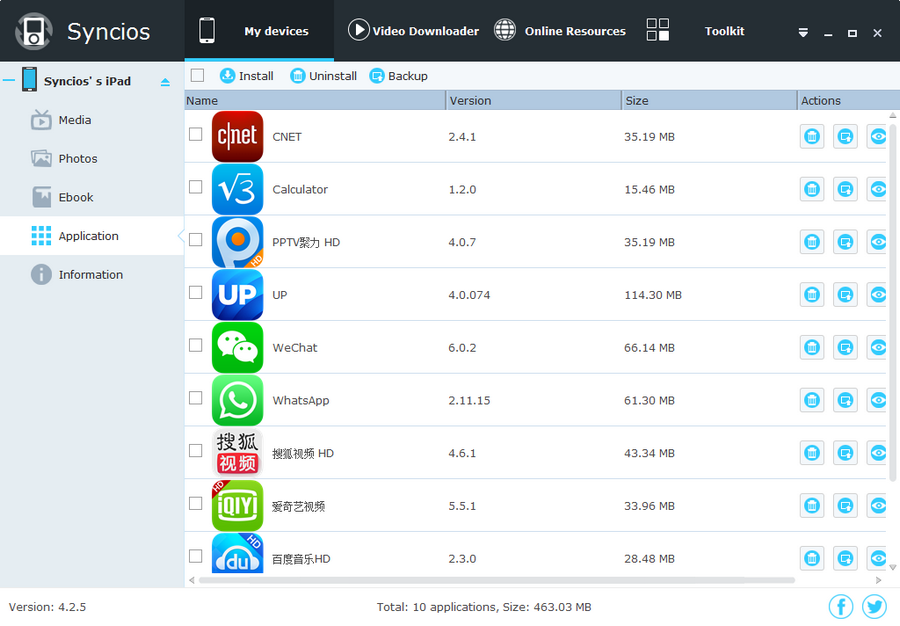Viewport: 900px width, 626px height.
Task: Select the 爱奇艺视频 checkbox
Action: (196, 504)
